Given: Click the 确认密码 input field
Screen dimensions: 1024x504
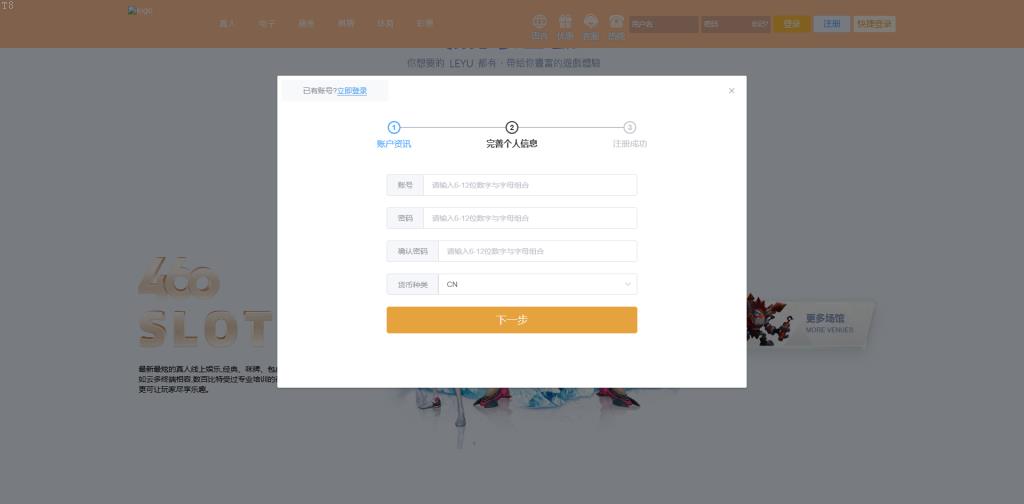Looking at the screenshot, I should click(537, 251).
